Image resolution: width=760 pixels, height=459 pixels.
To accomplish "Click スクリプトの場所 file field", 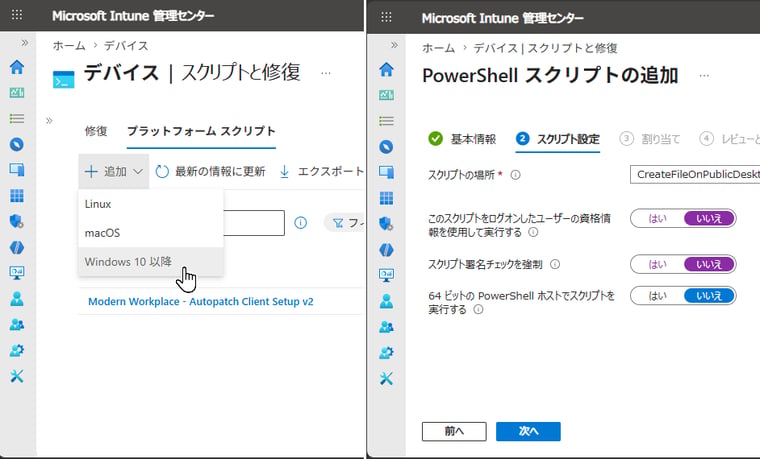I will [695, 174].
